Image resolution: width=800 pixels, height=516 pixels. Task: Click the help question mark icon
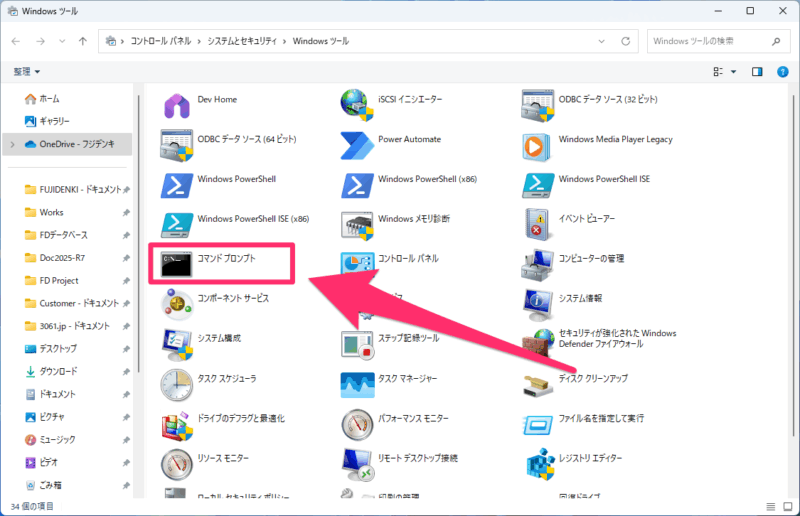783,72
